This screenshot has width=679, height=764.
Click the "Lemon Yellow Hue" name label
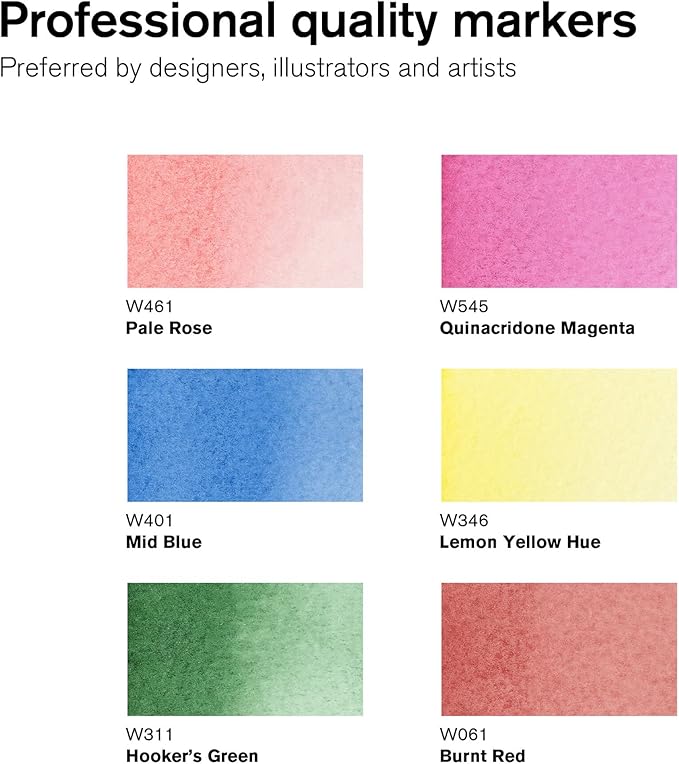[520, 542]
